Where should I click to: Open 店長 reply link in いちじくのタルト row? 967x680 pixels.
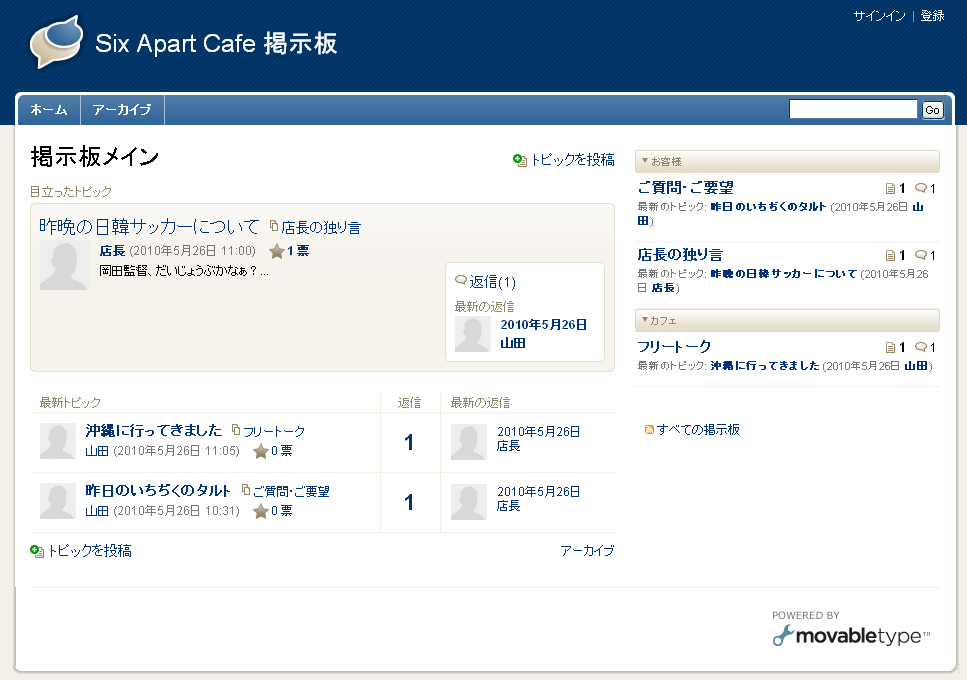point(509,506)
